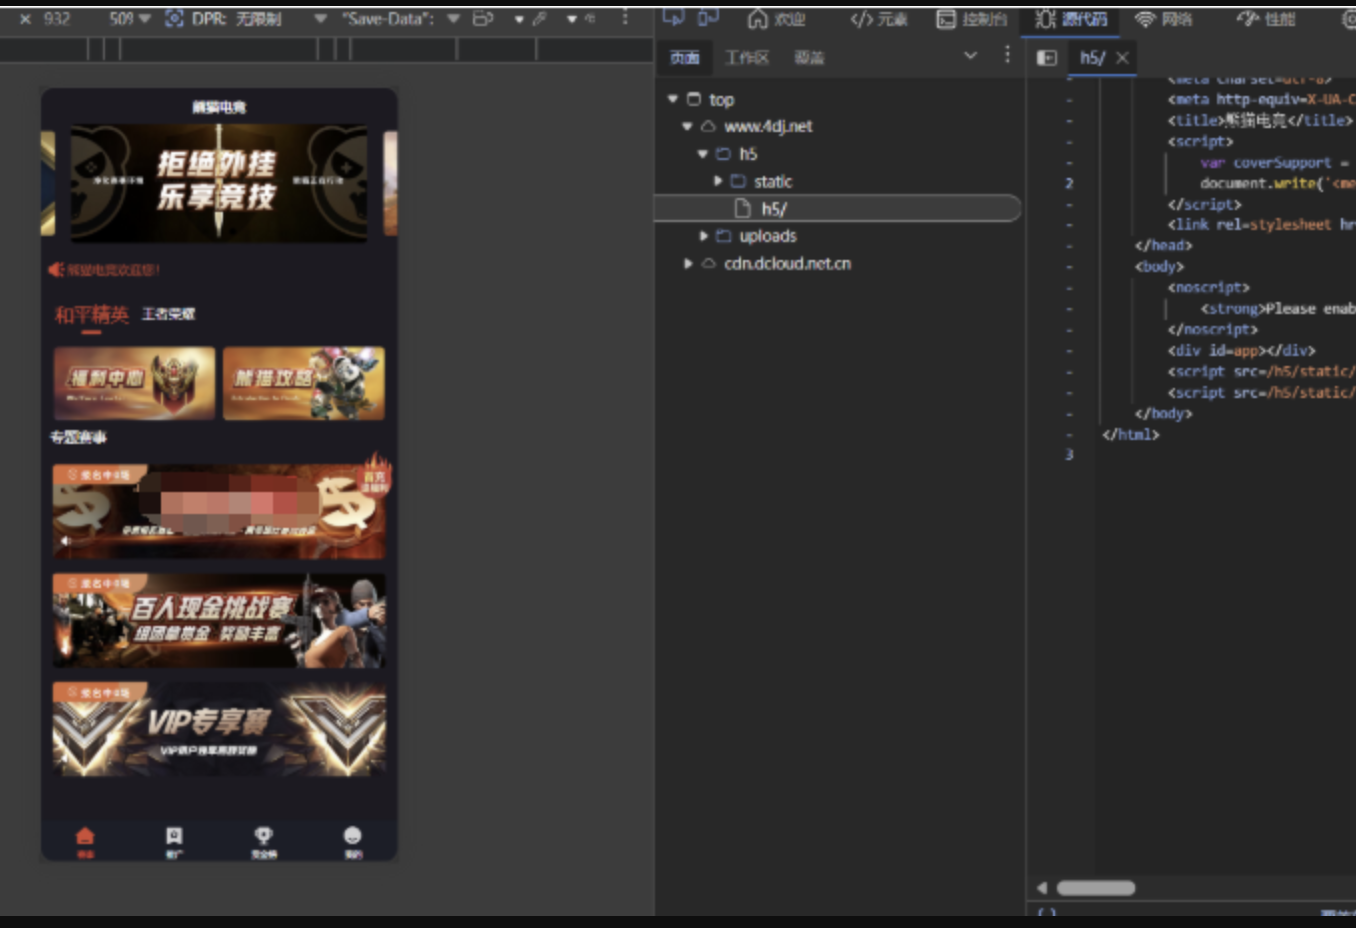Open the 福利中心 card

134,383
